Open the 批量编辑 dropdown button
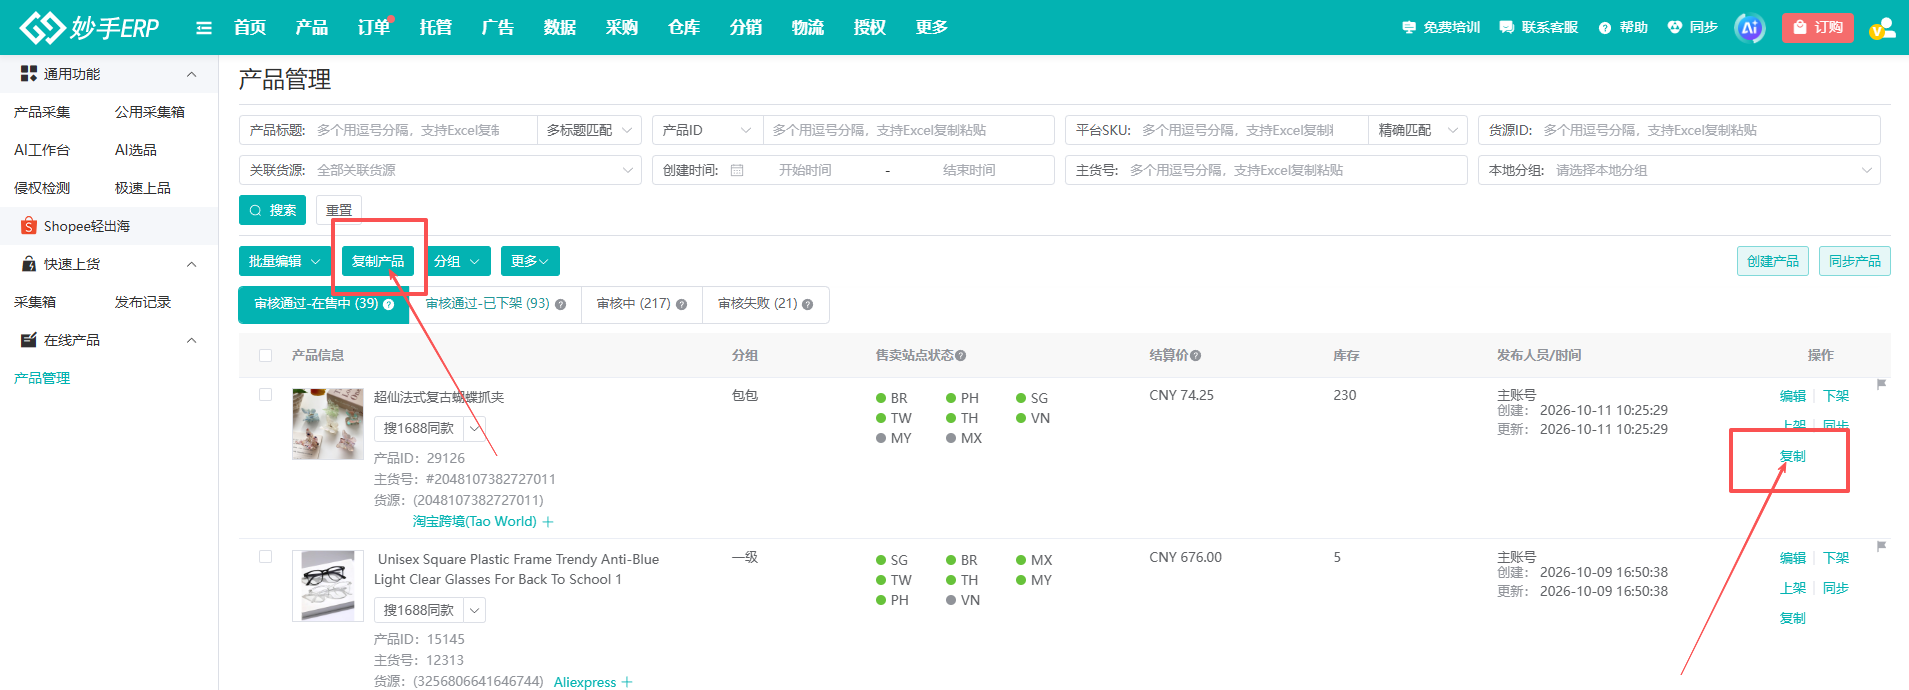 (x=285, y=261)
